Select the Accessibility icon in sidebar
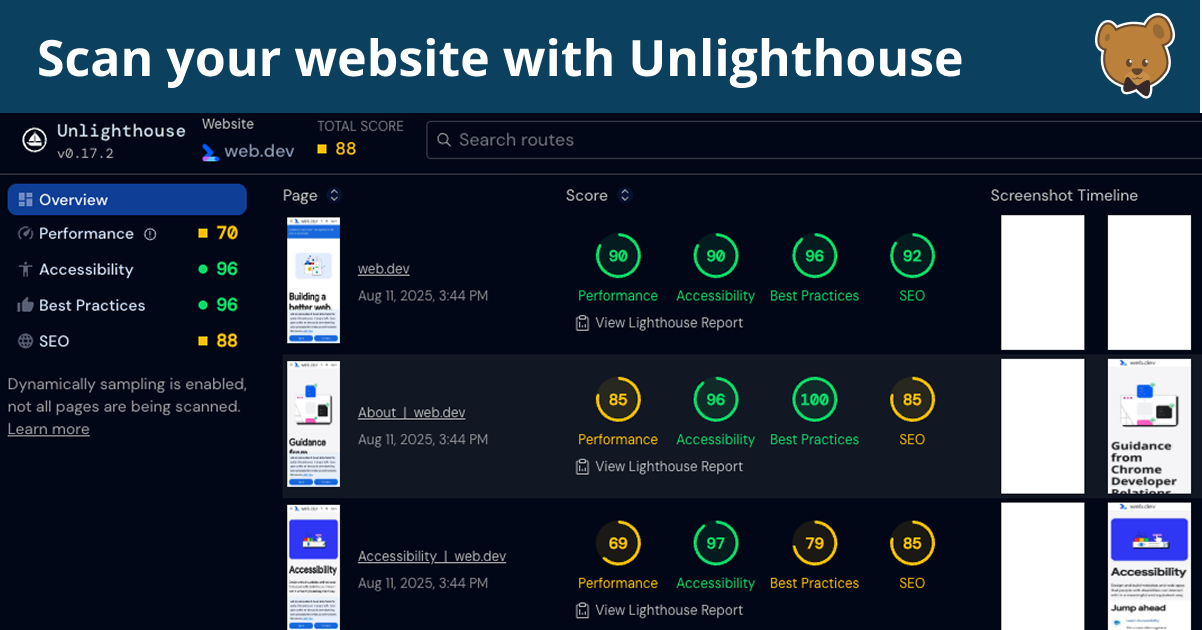This screenshot has width=1202, height=630. [x=23, y=269]
